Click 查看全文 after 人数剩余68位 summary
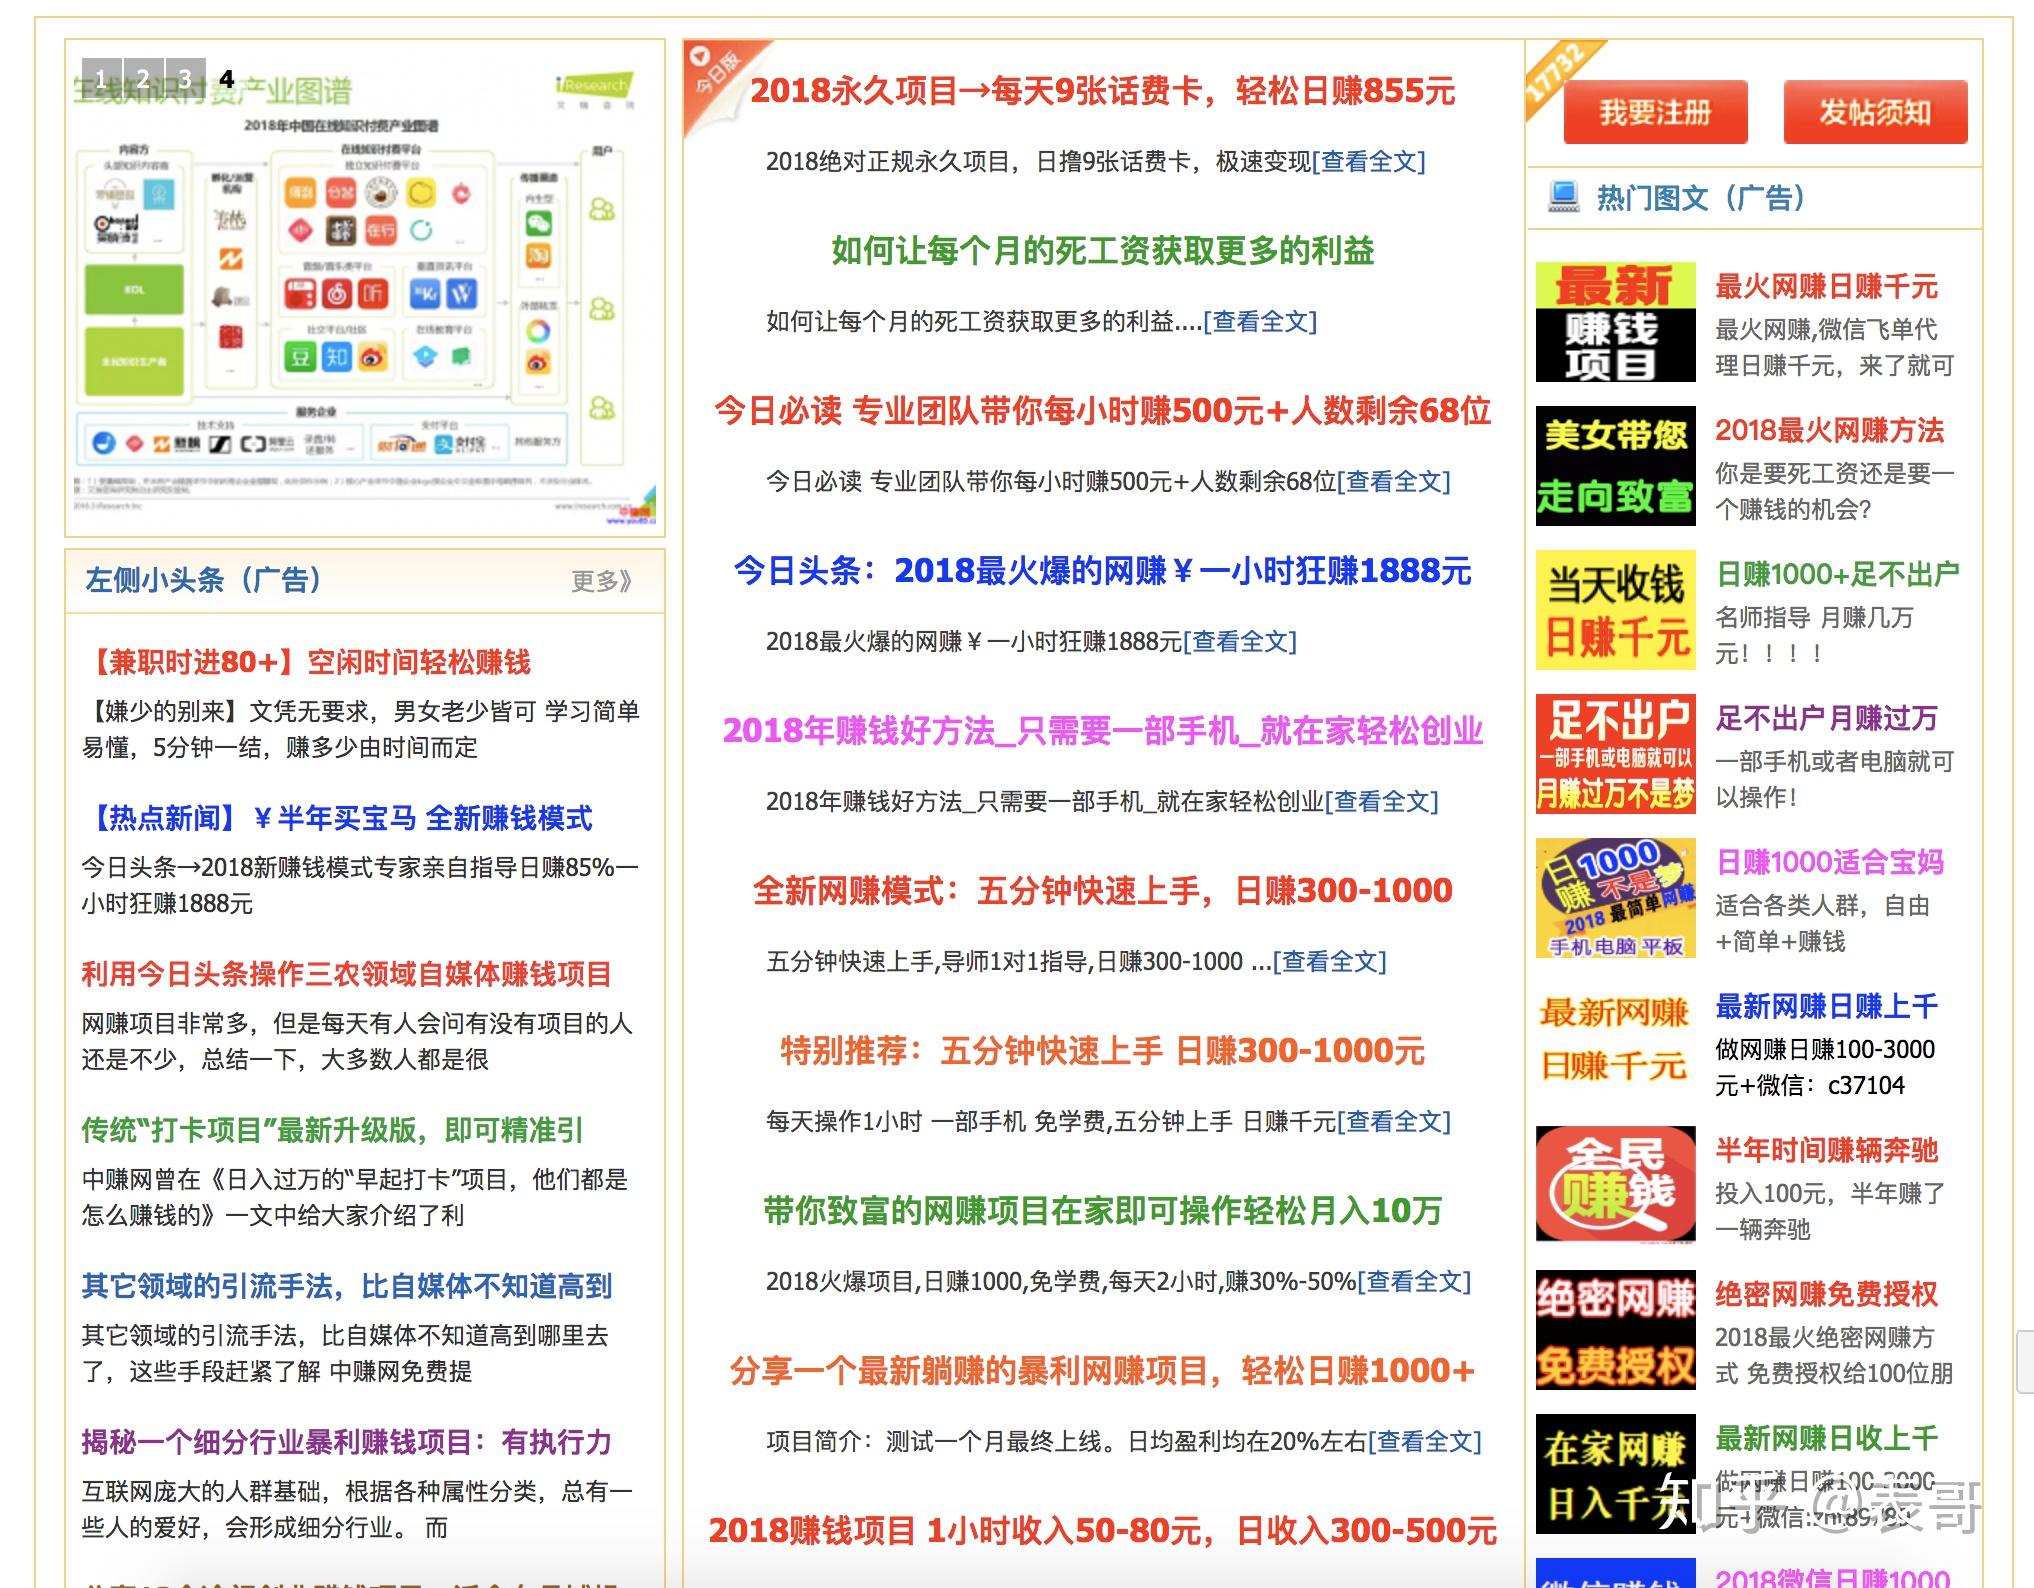Image resolution: width=2034 pixels, height=1588 pixels. (x=1393, y=482)
